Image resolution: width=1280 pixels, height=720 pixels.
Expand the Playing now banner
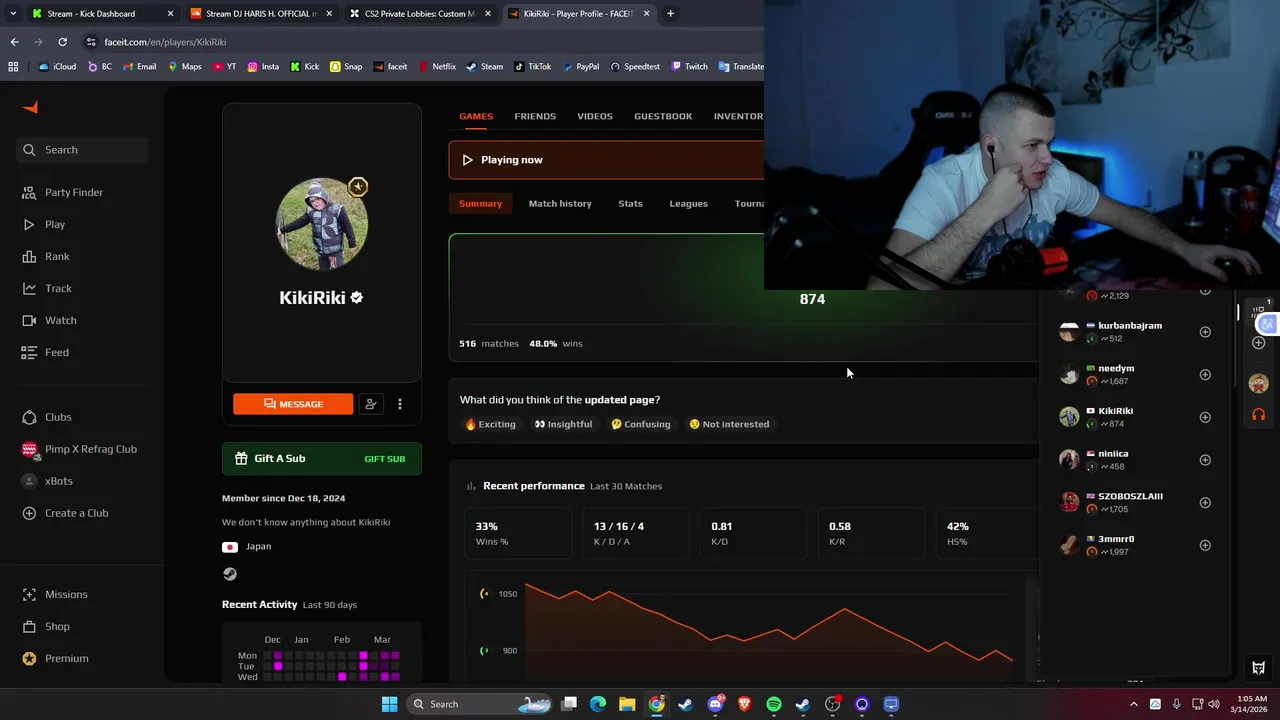[x=606, y=160]
